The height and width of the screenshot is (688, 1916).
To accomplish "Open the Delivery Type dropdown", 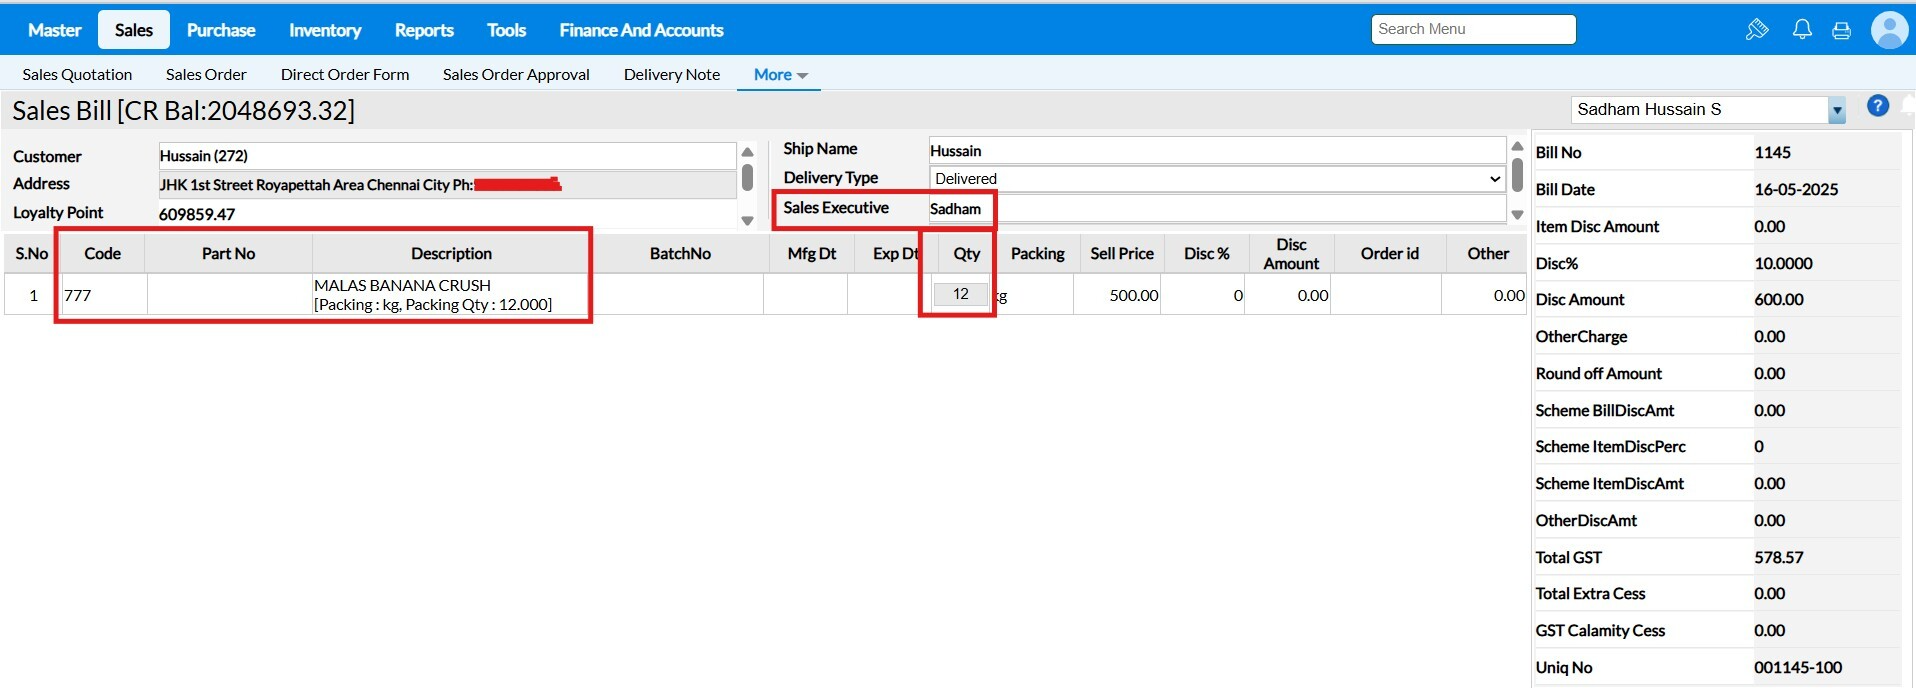I will point(1217,178).
